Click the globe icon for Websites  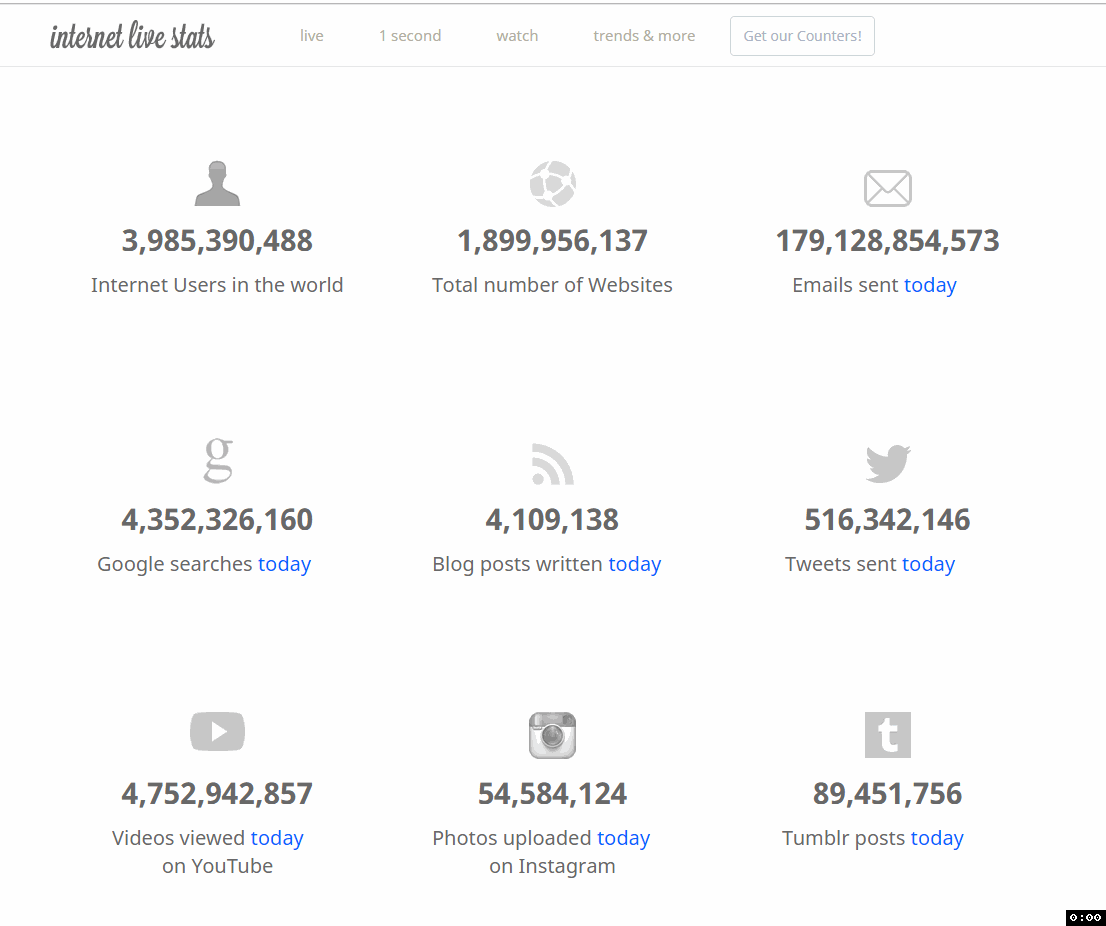click(x=552, y=184)
